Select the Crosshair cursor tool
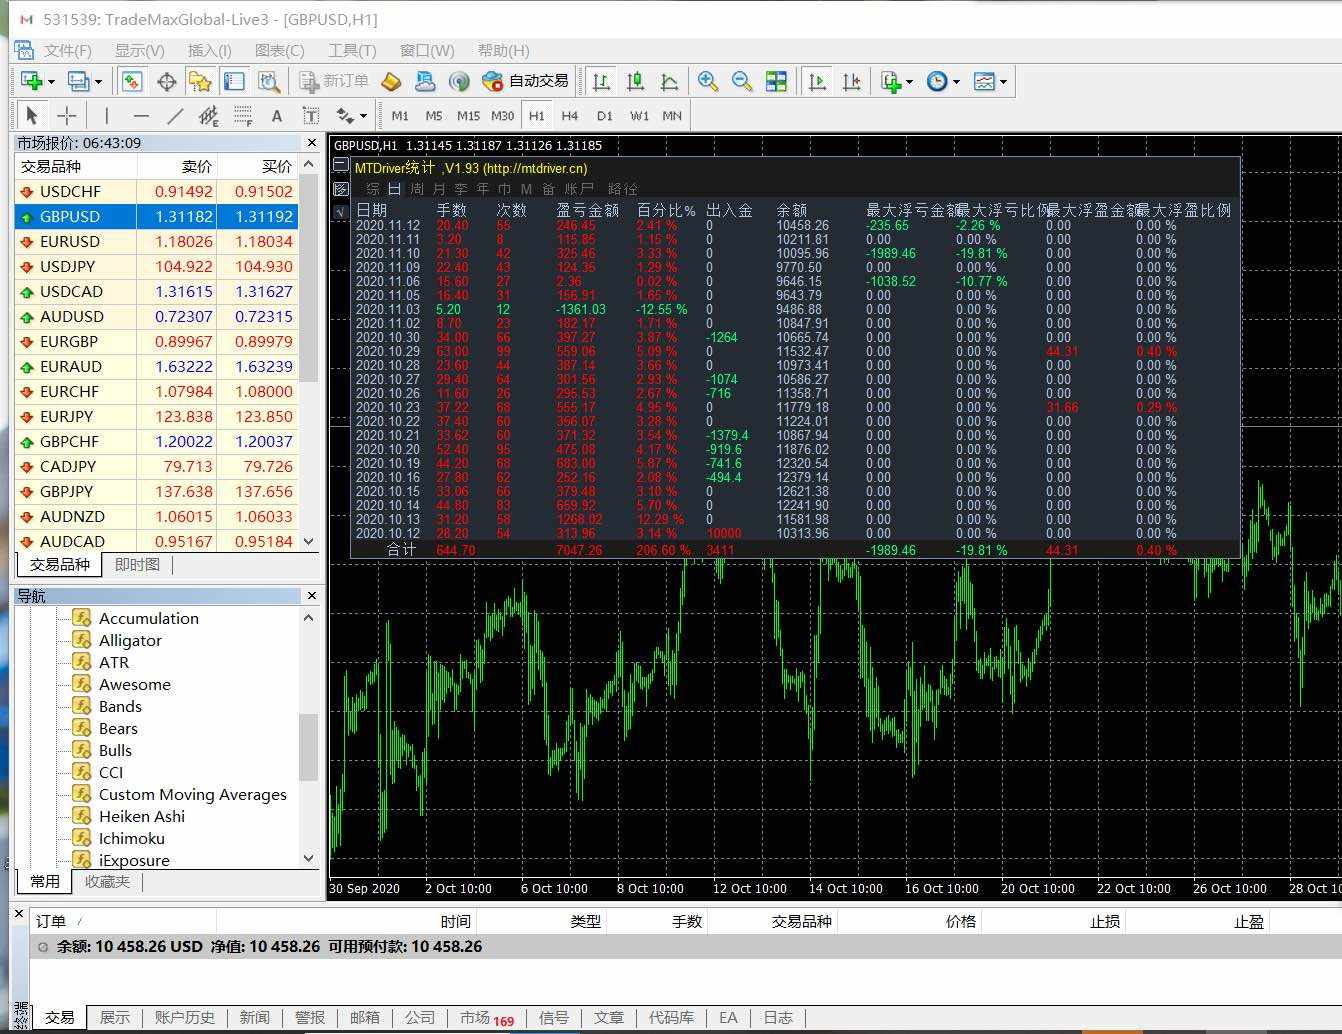 click(66, 115)
